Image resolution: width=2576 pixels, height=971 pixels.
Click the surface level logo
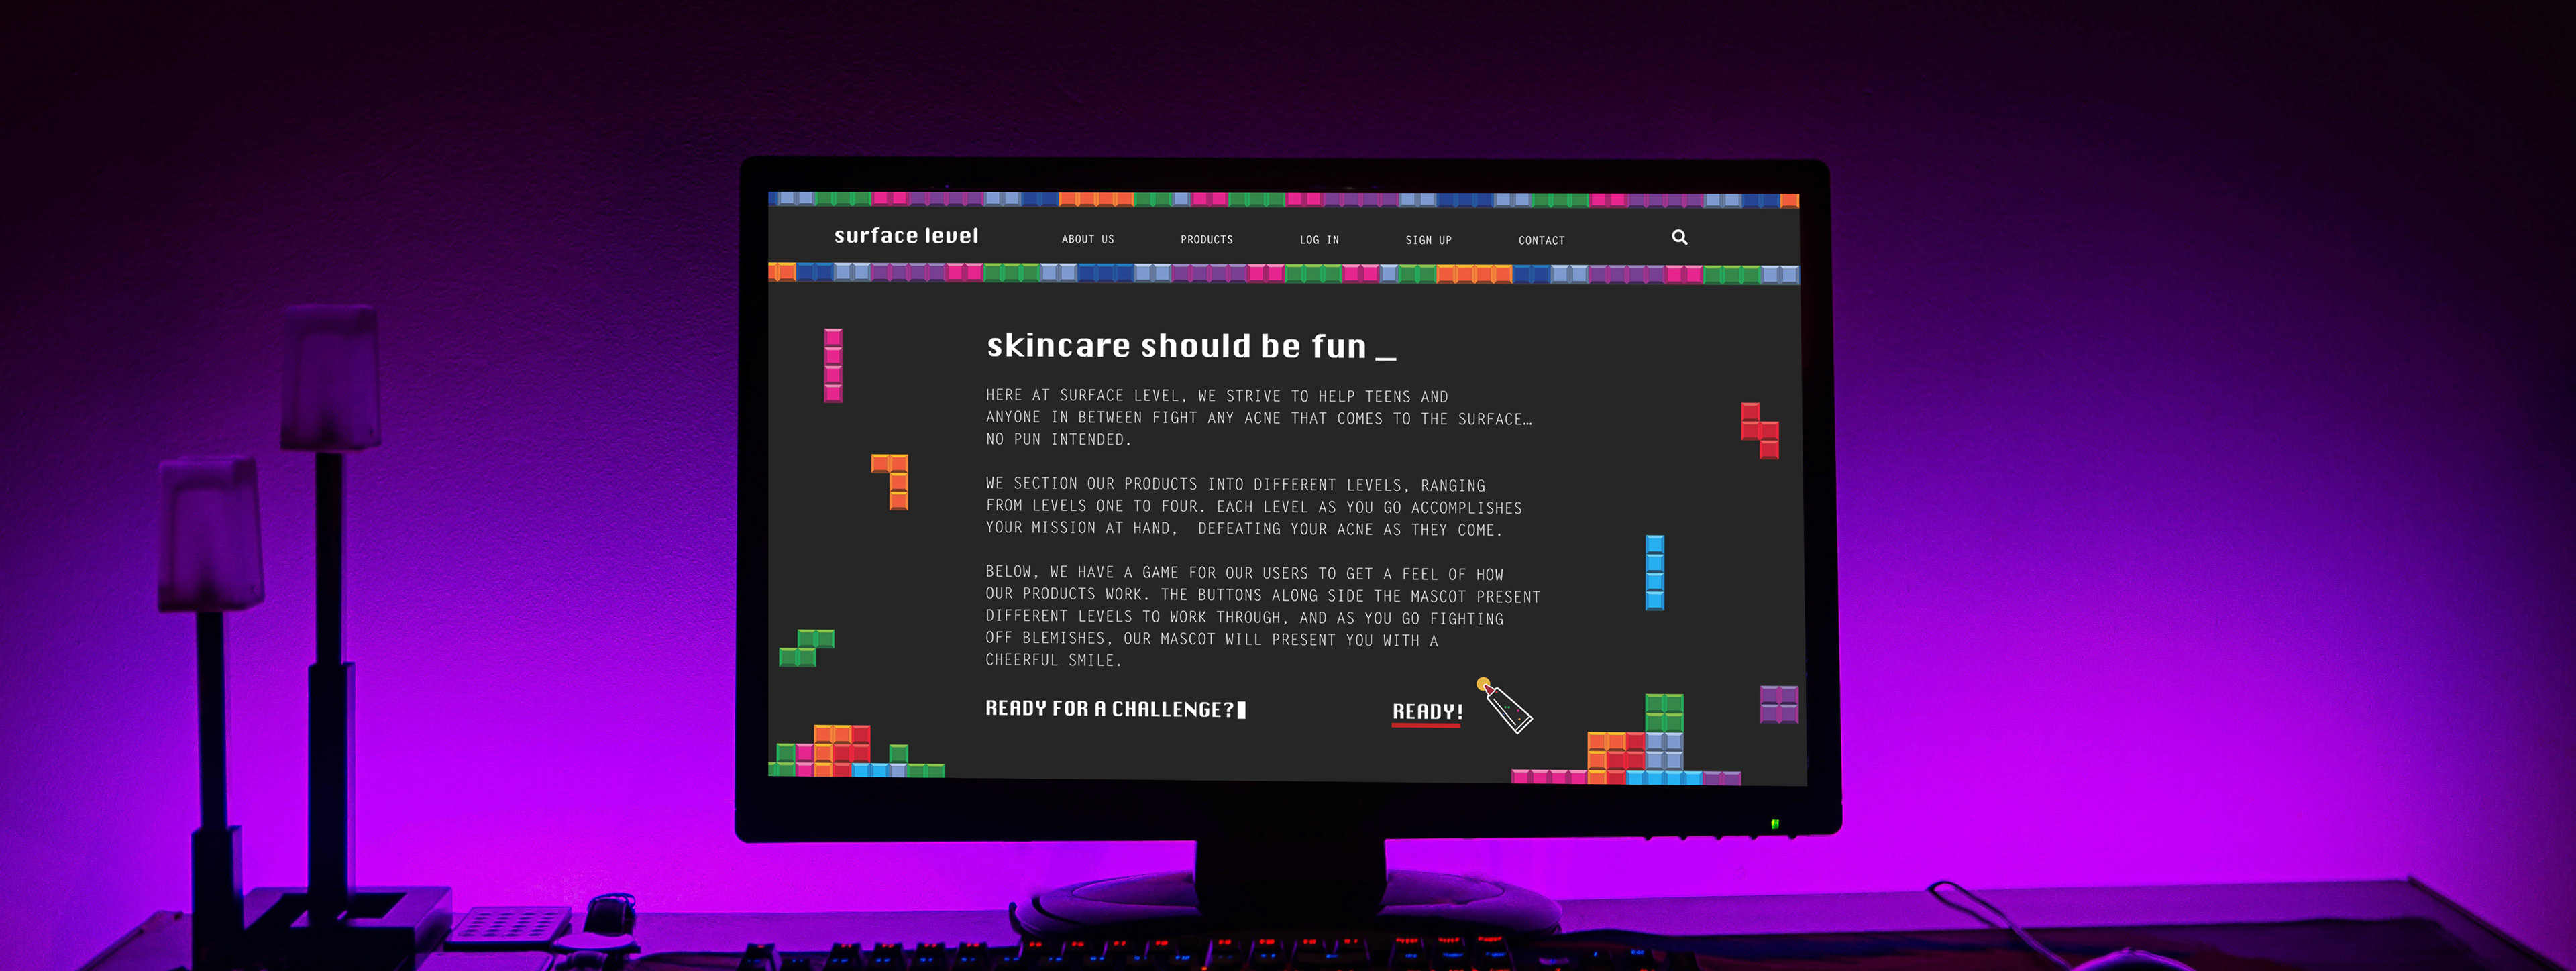[906, 236]
